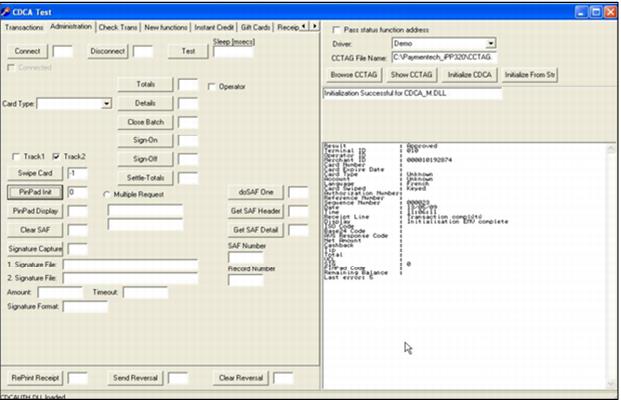Click the PinPad Display button
621x400 pixels.
tap(35, 211)
